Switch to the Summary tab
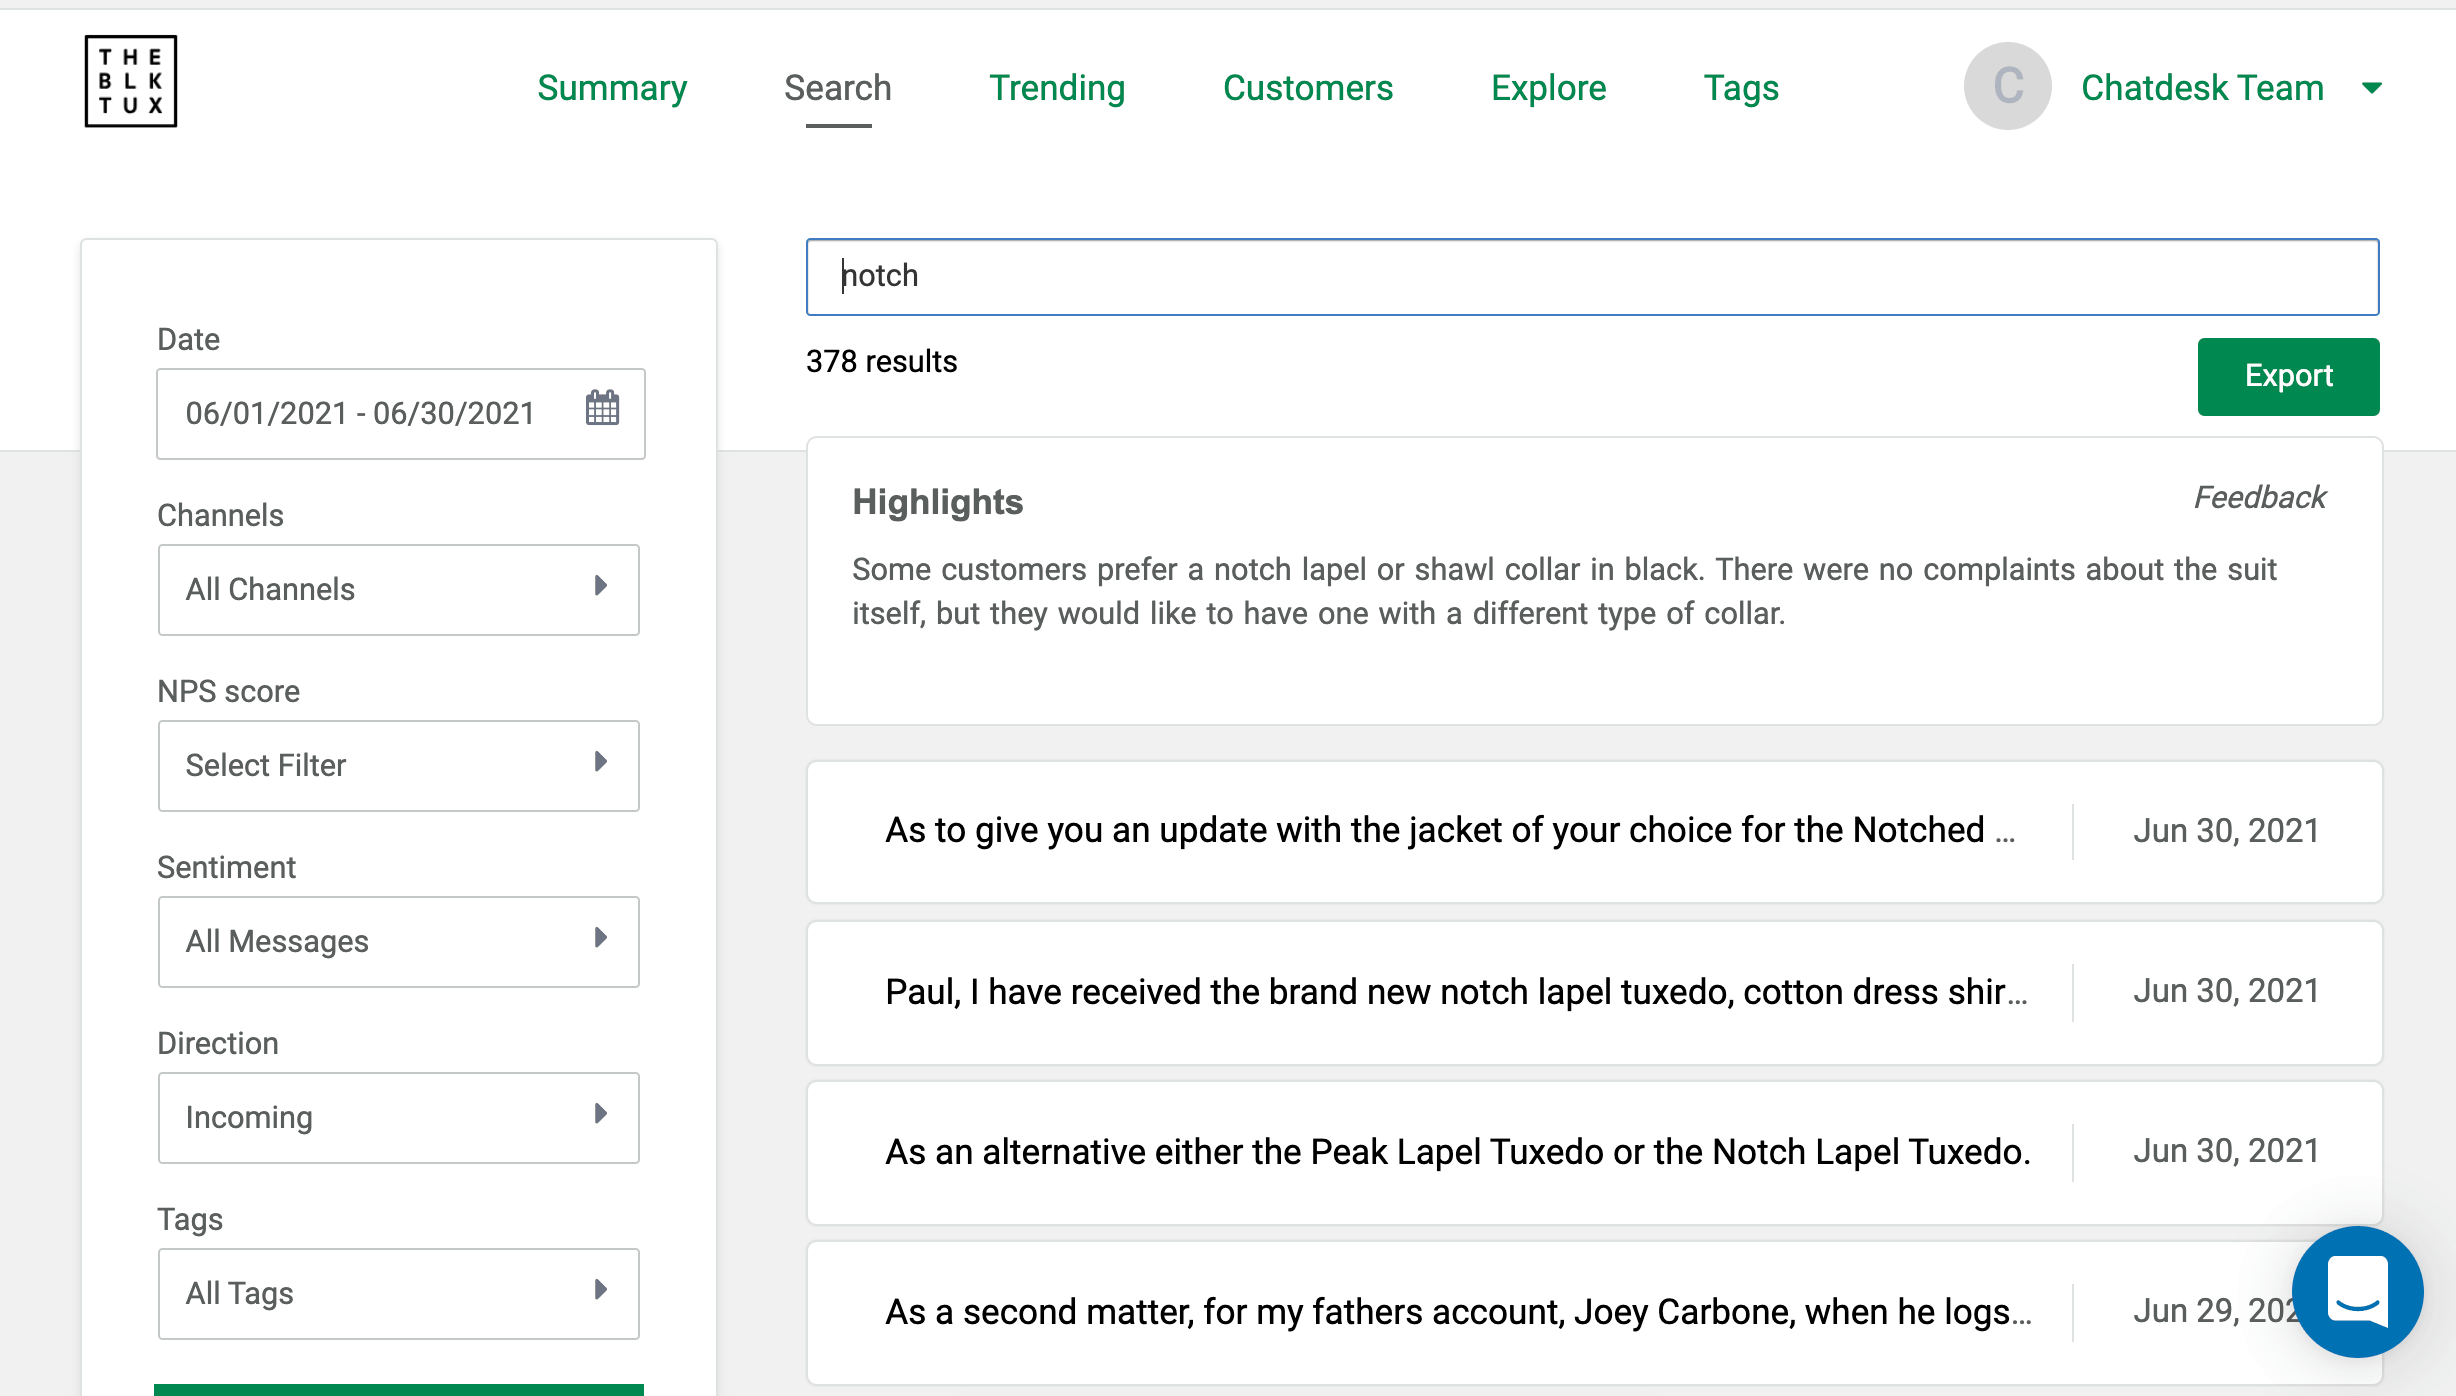2456x1396 pixels. coord(611,88)
